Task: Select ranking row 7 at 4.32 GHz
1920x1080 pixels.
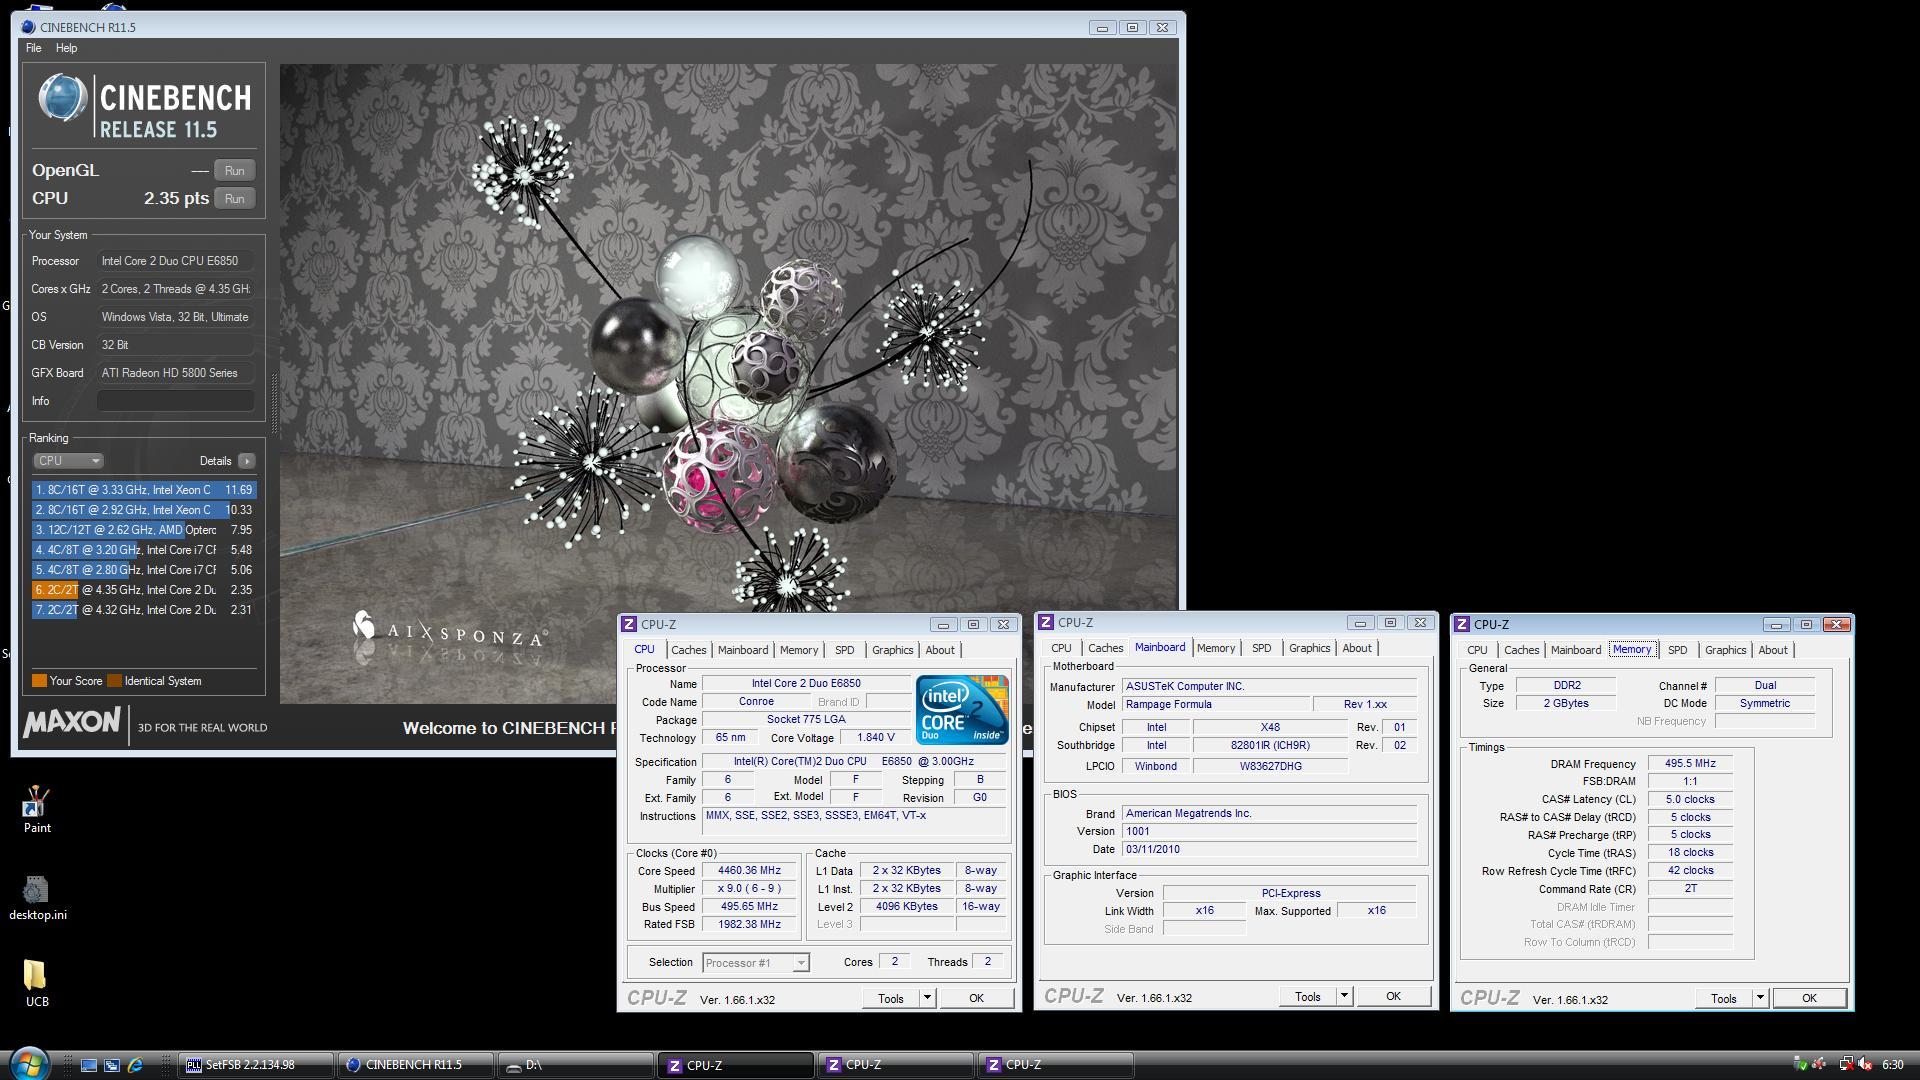Action: click(144, 610)
